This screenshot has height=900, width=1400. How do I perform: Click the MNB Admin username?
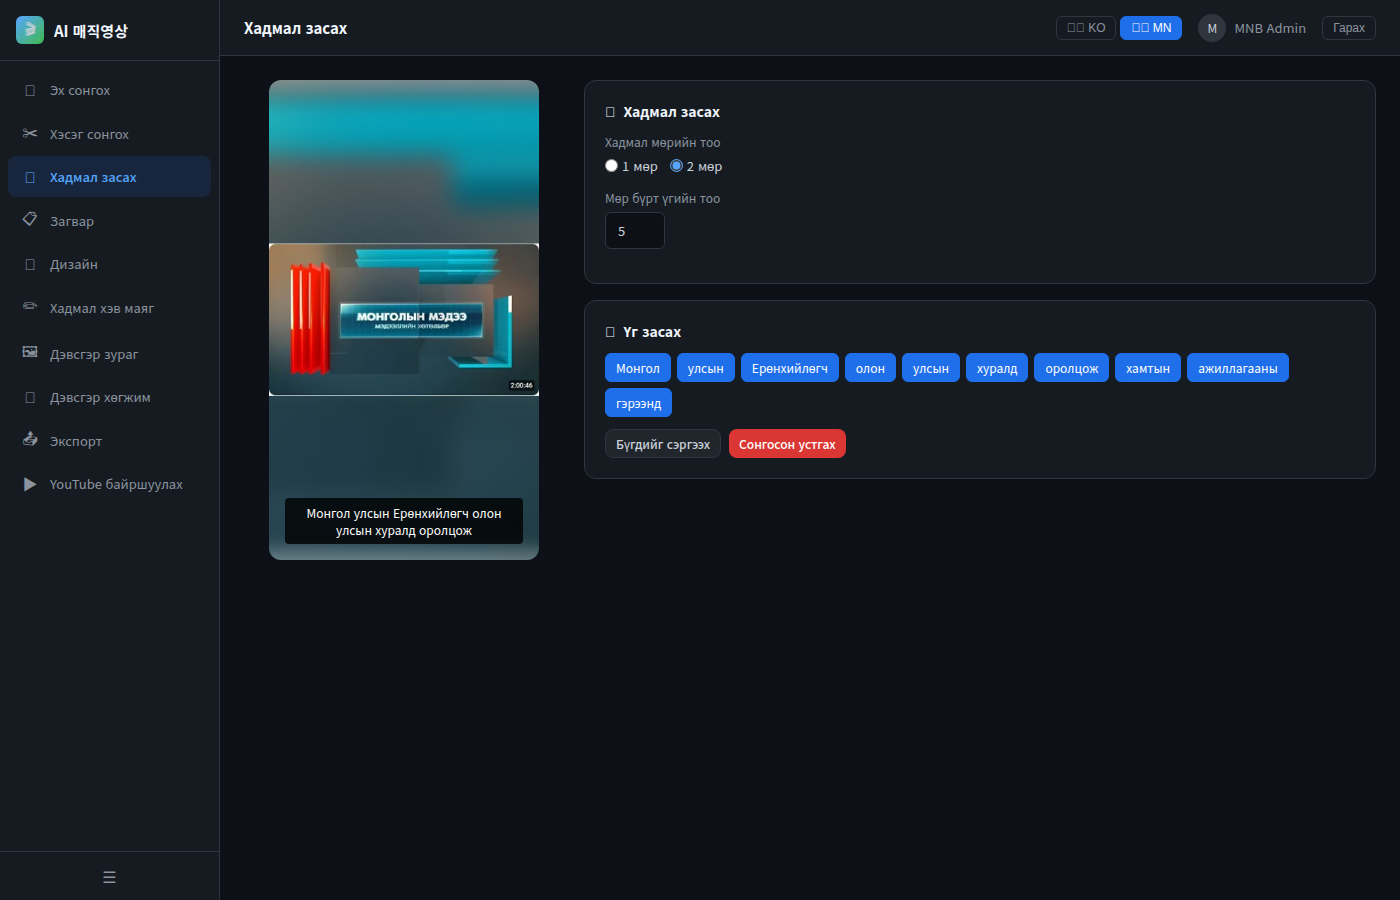click(1270, 28)
